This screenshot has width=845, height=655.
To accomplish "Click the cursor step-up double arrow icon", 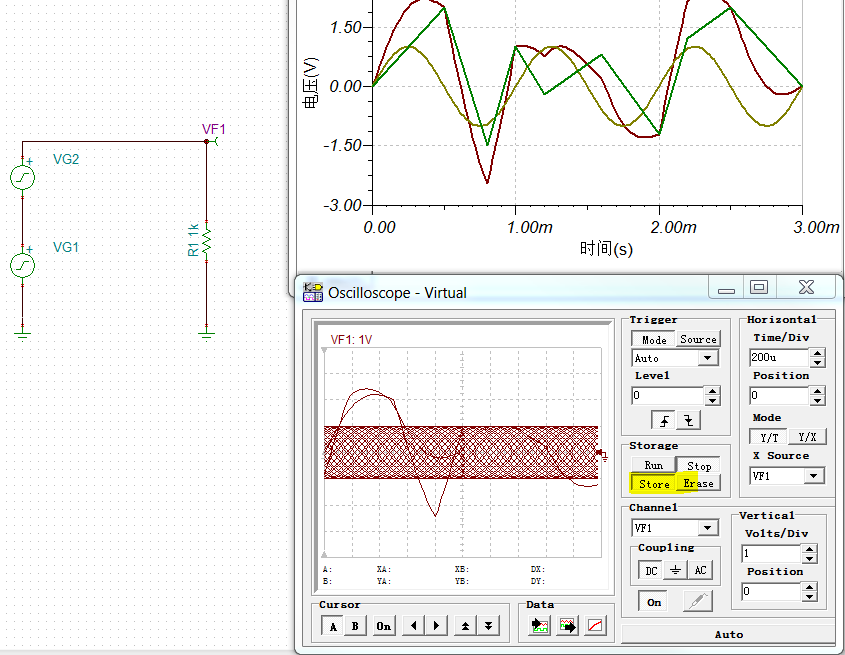I will click(465, 626).
